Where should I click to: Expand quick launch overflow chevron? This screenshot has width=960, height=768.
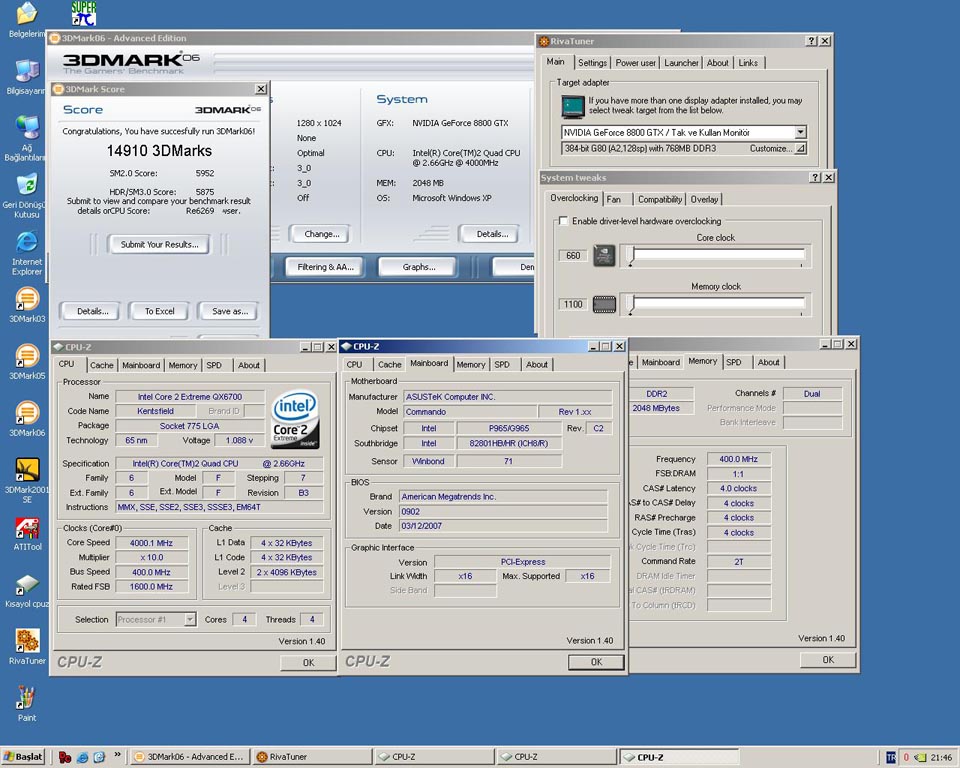[x=117, y=755]
